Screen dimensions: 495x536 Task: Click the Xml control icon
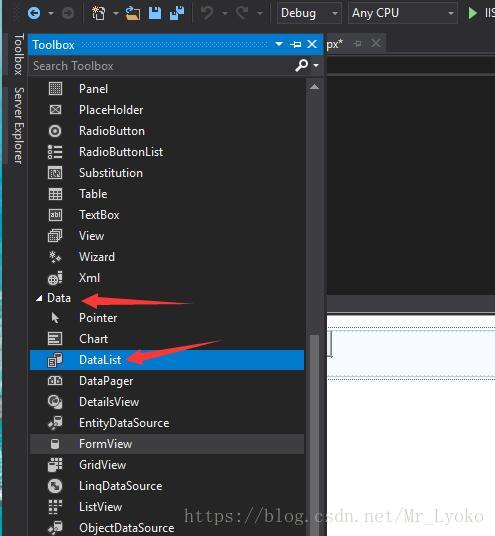[55, 278]
